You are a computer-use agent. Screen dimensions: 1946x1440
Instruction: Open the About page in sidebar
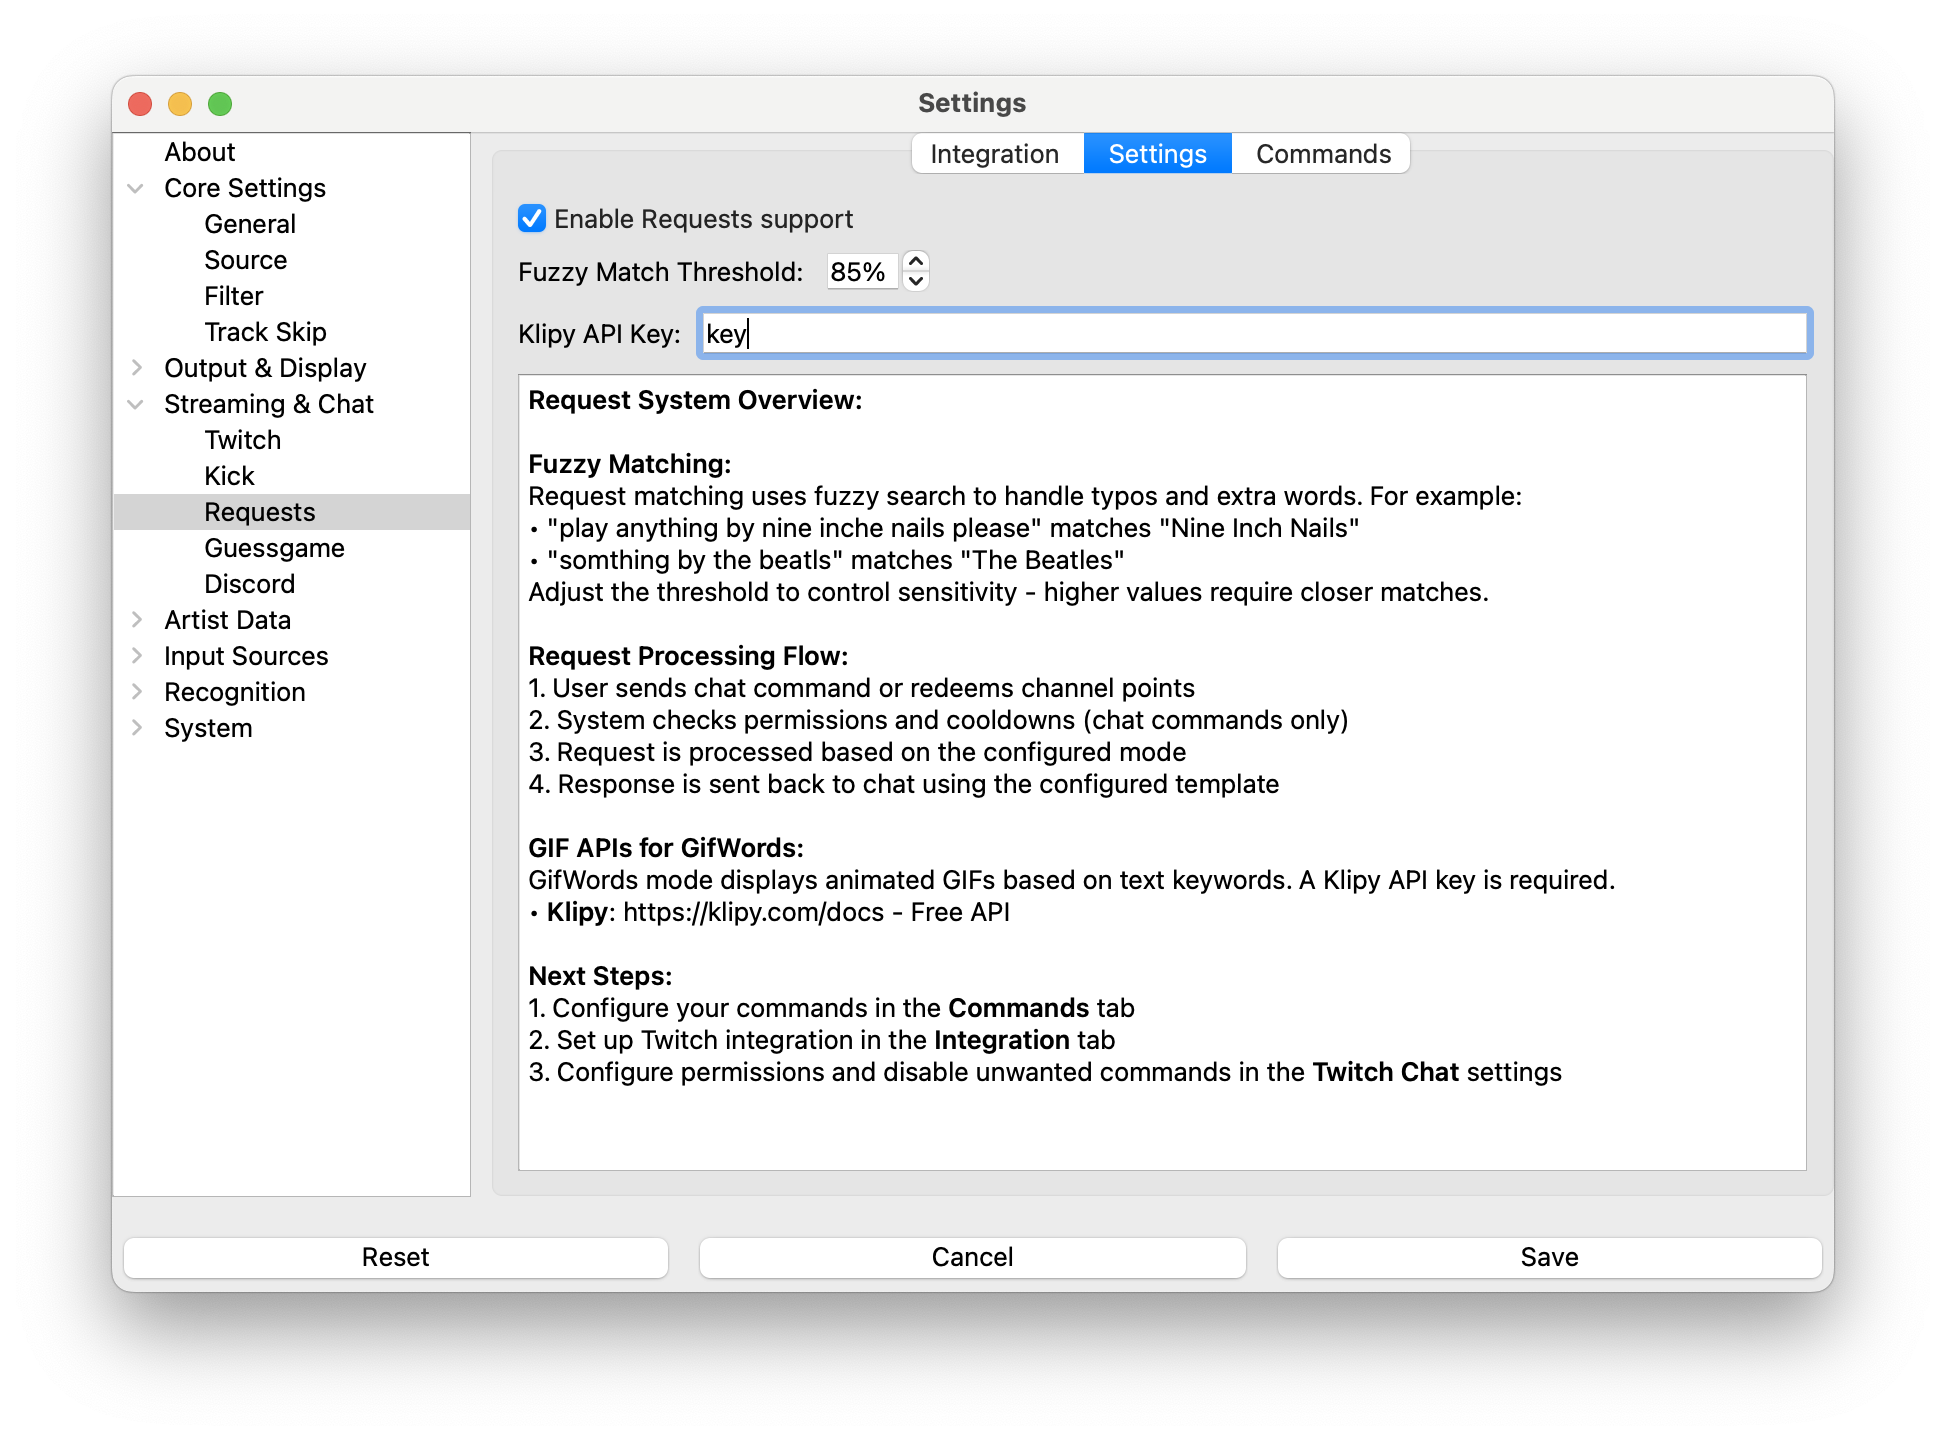click(200, 152)
